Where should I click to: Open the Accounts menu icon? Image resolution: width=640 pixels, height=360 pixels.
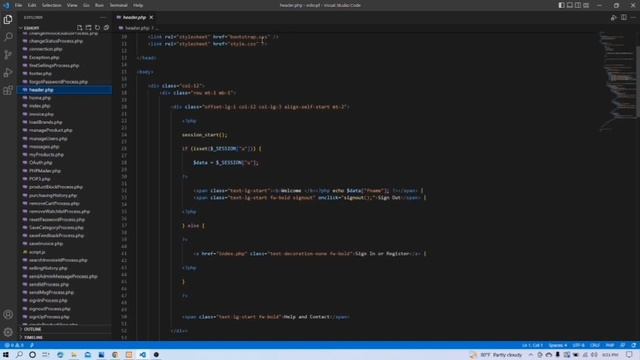coord(8,314)
